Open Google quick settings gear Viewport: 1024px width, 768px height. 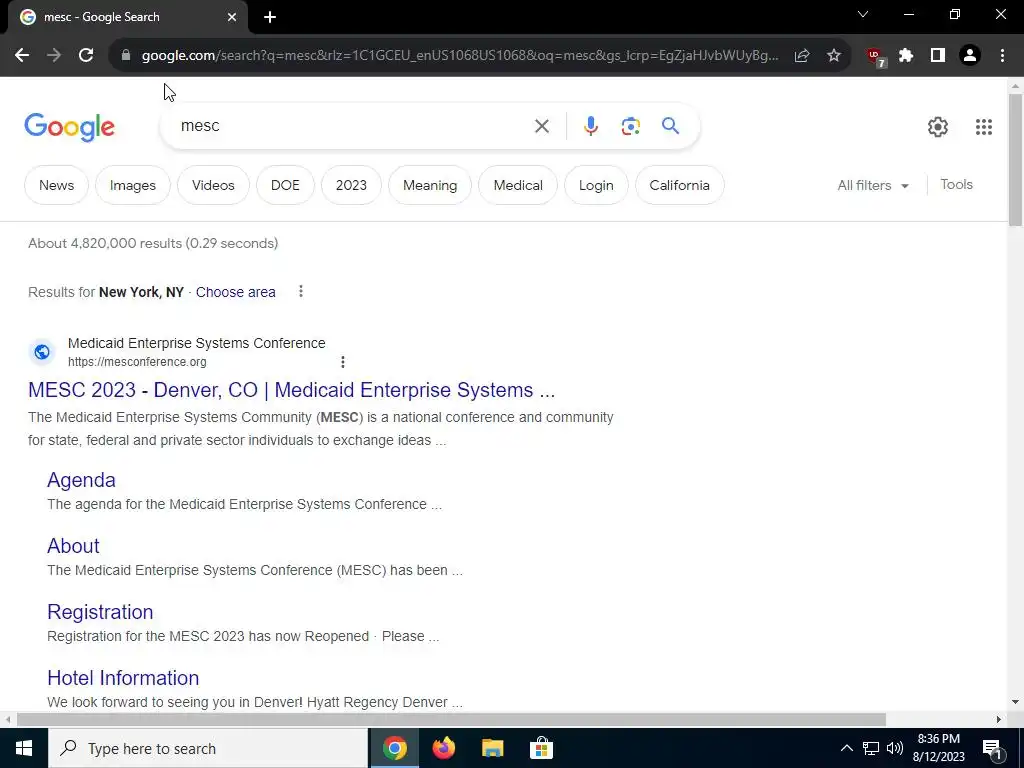[938, 127]
